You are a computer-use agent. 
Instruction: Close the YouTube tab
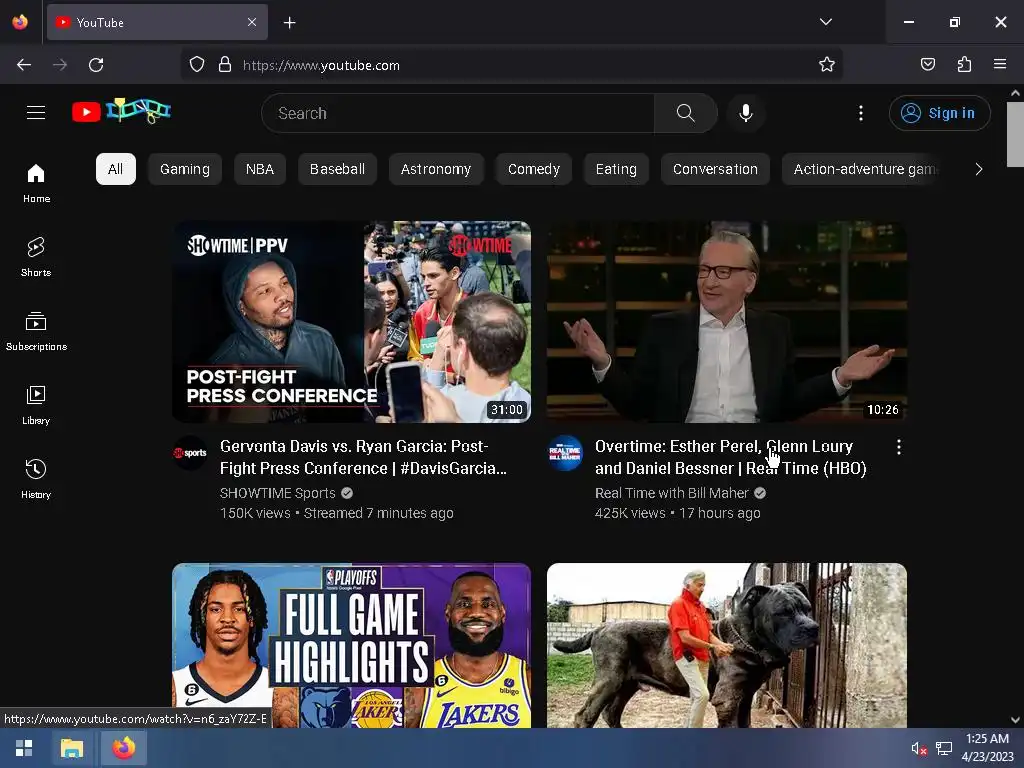252,22
